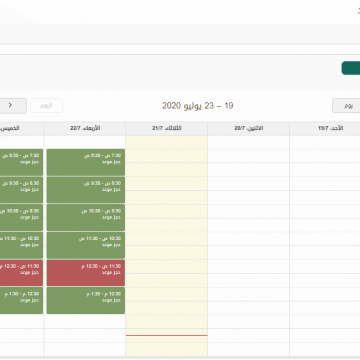This screenshot has width=360, height=360.
Task: Click the calendar title 19 – 23 يوليو 2020
Action: pos(198,106)
